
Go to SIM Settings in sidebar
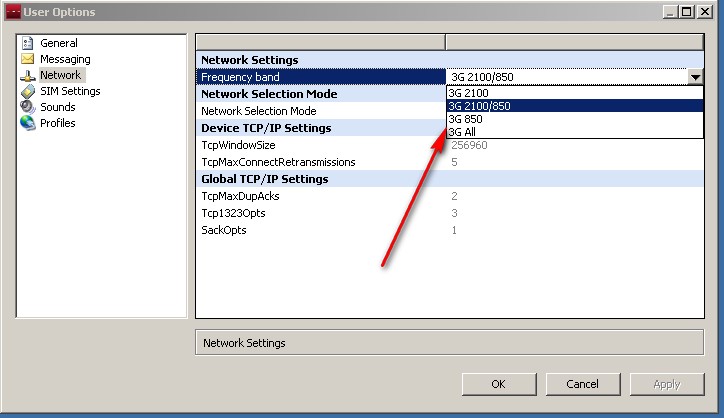tap(70, 91)
